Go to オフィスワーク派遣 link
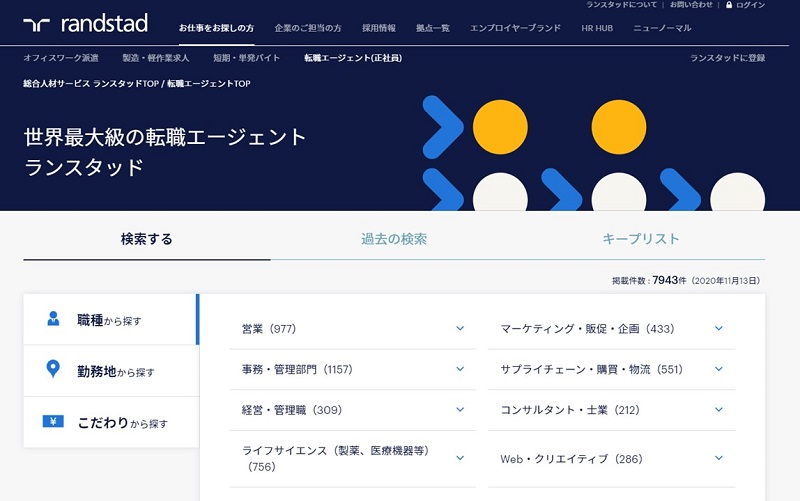Screen dimensions: 800x501 [x=61, y=58]
